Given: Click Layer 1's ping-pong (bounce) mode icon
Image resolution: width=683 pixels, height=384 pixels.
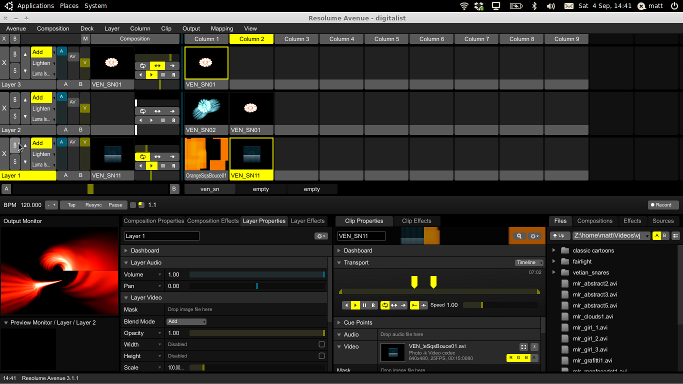Looking at the screenshot, I should tap(157, 157).
